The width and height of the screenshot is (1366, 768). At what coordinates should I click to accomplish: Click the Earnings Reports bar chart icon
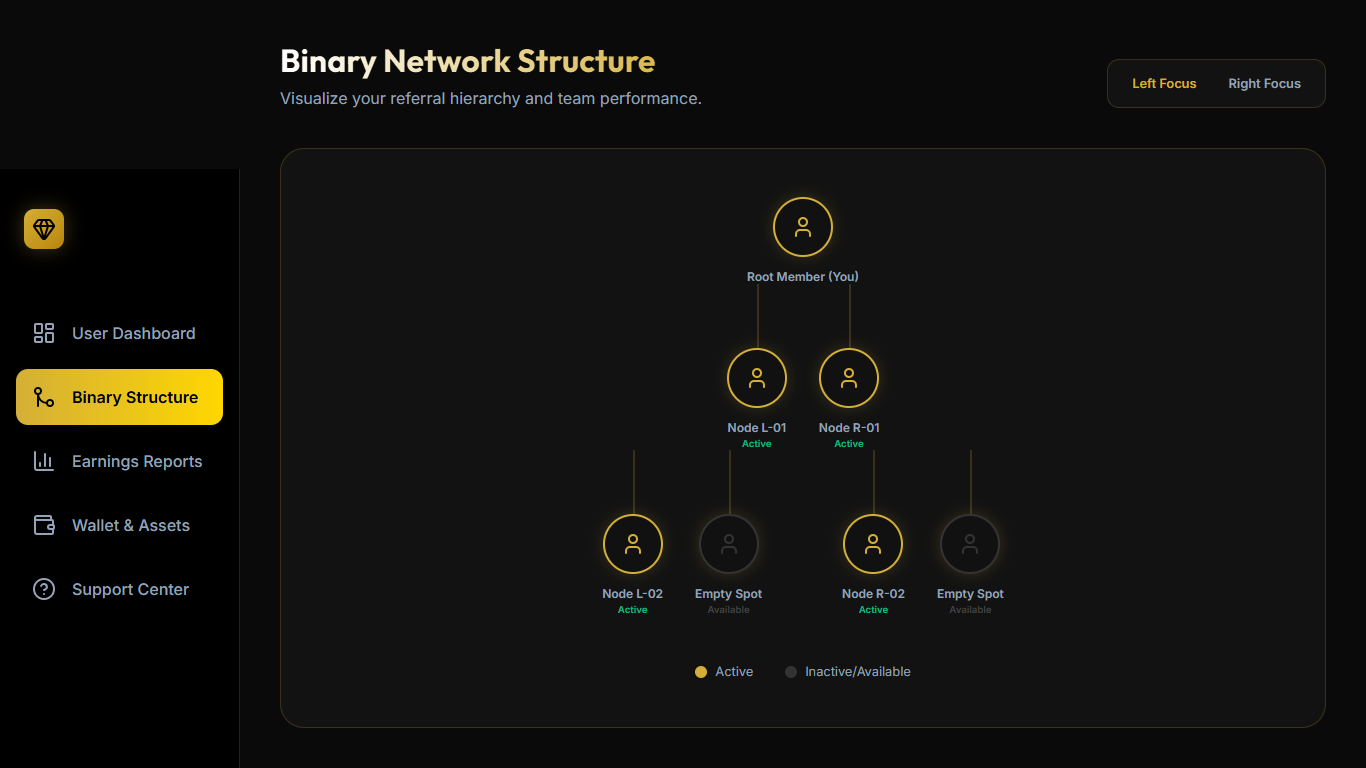pyautogui.click(x=44, y=461)
